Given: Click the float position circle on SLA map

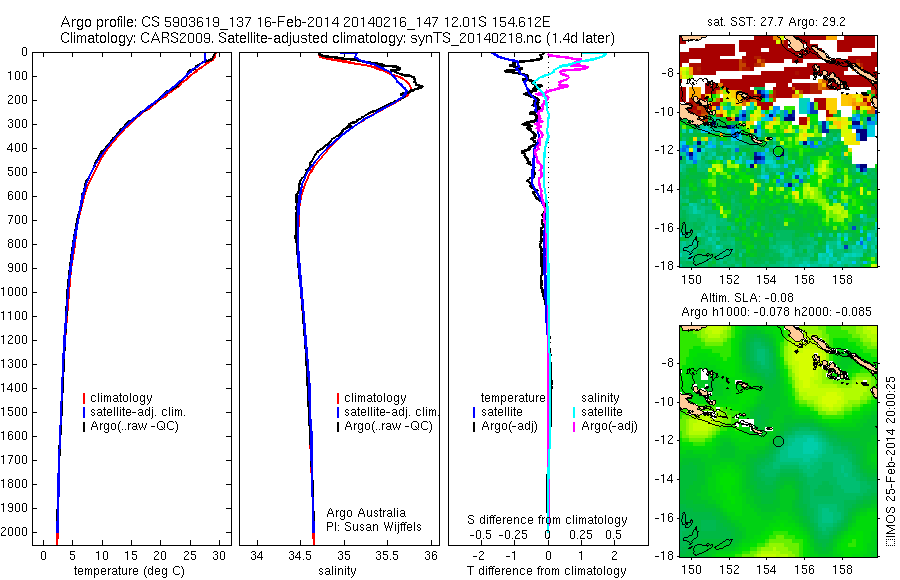Looking at the screenshot, I should (778, 442).
